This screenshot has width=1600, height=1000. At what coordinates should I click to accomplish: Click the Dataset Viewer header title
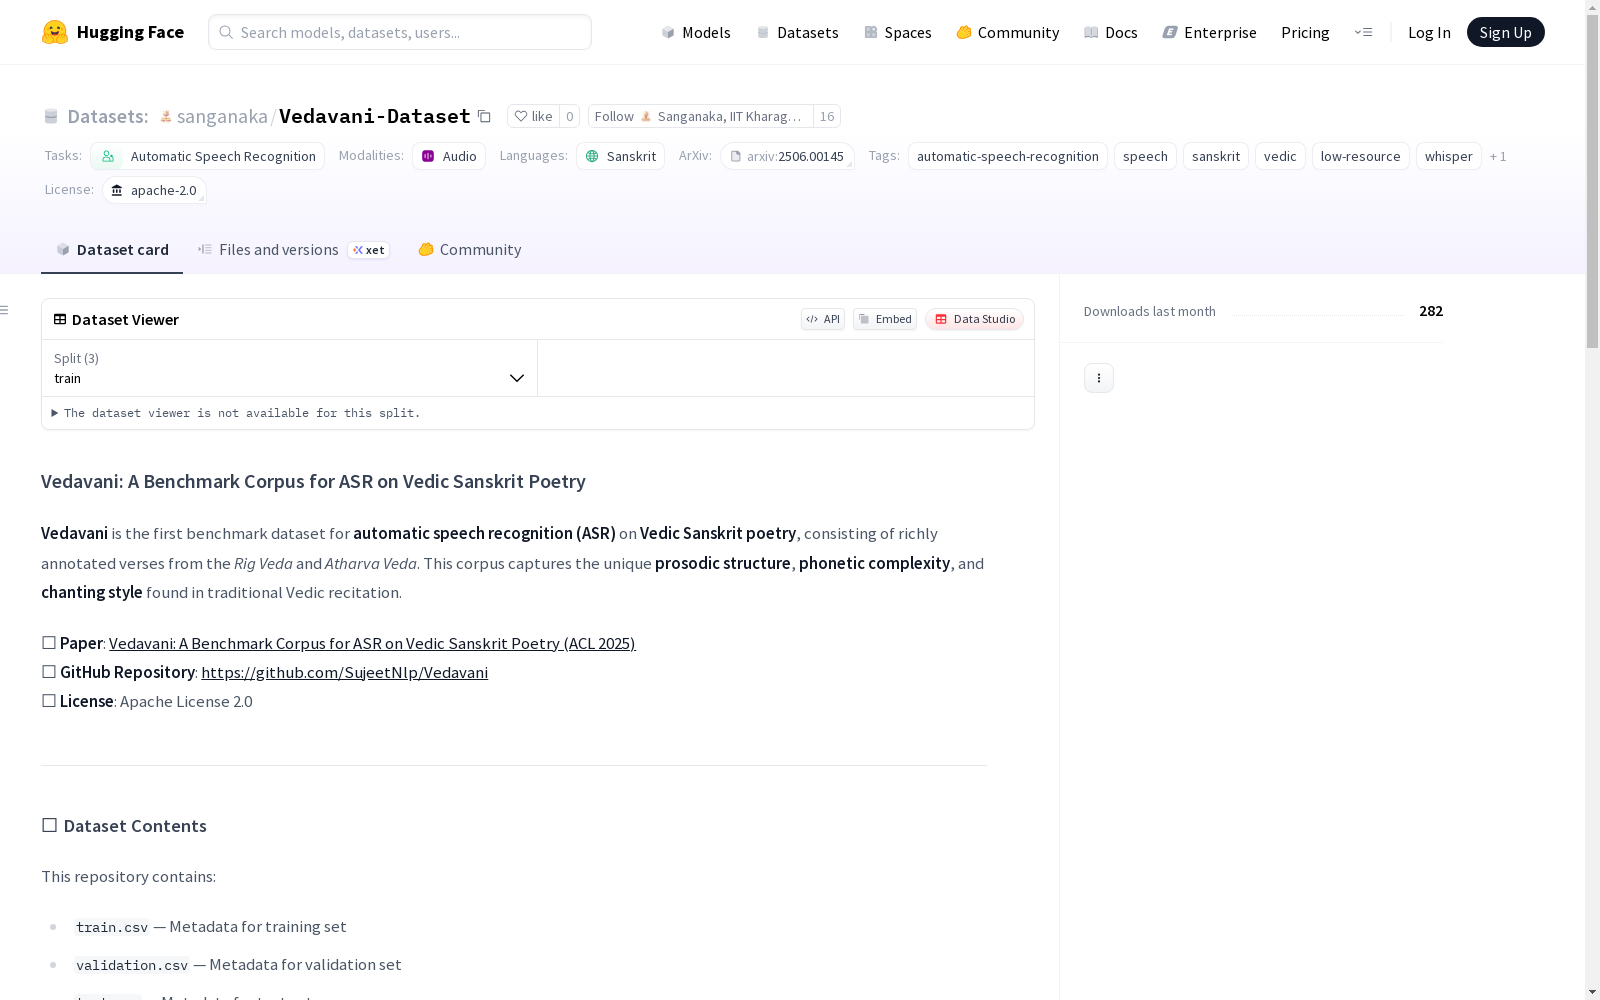point(125,319)
